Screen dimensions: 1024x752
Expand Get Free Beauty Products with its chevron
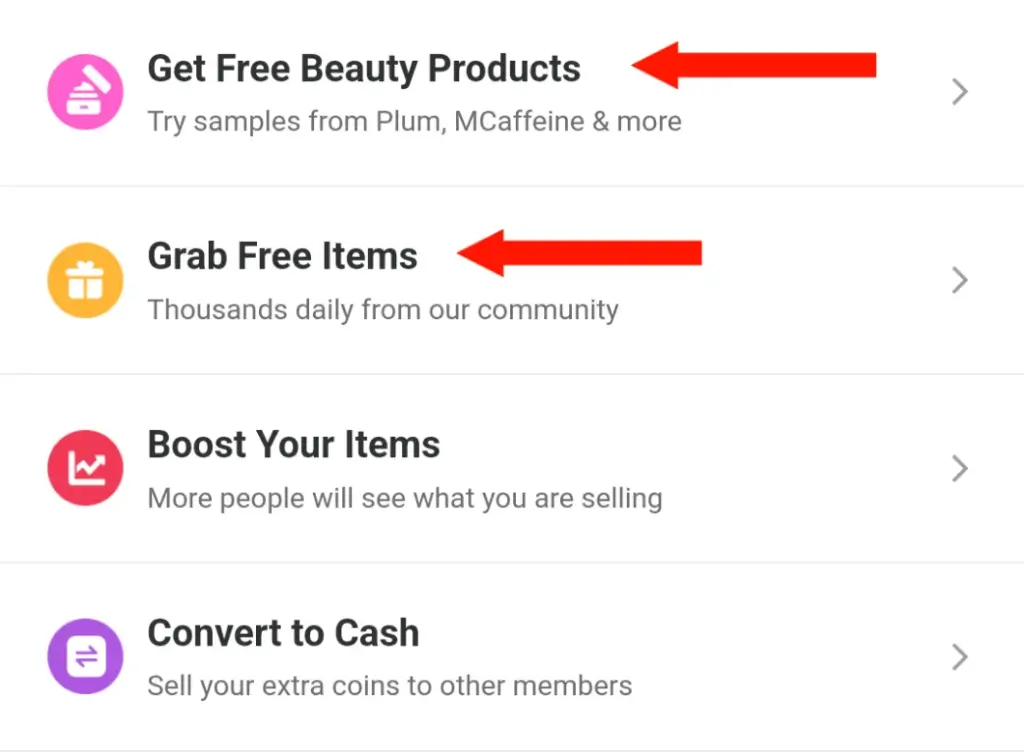pyautogui.click(x=959, y=91)
